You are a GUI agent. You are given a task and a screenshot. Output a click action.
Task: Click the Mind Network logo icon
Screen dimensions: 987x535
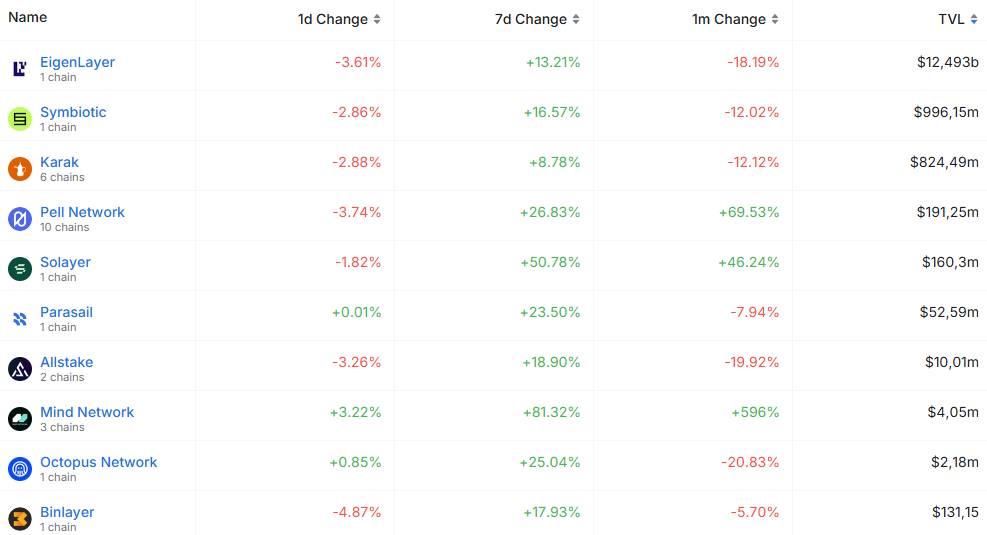coord(20,419)
